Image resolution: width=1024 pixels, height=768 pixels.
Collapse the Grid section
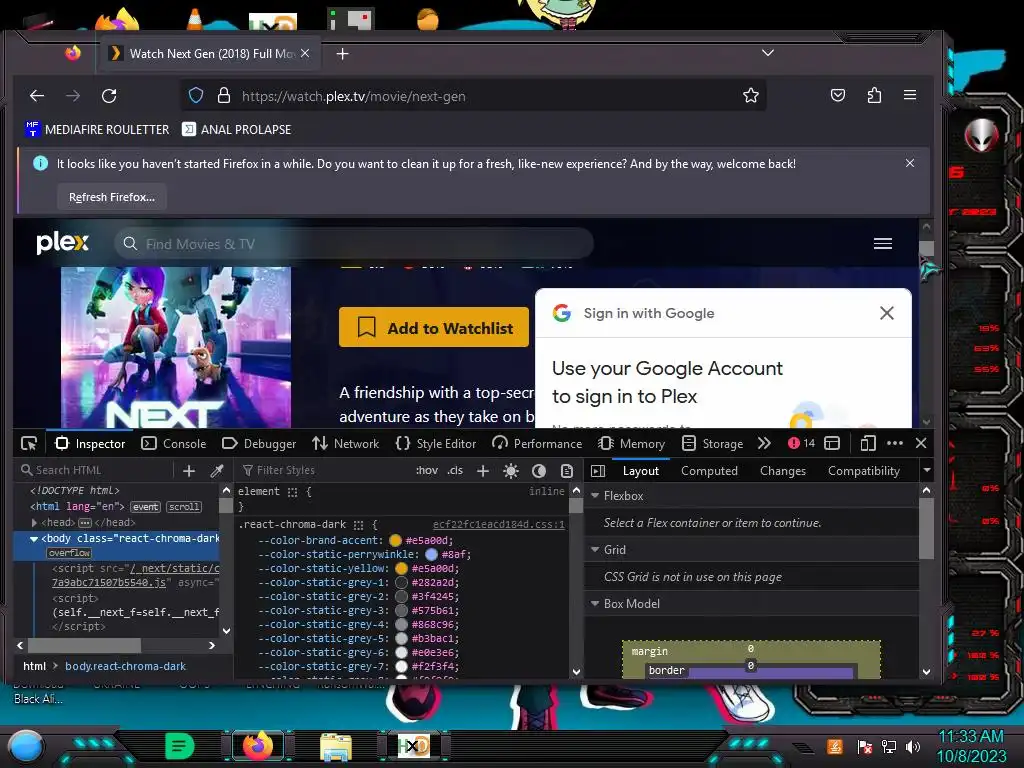595,550
